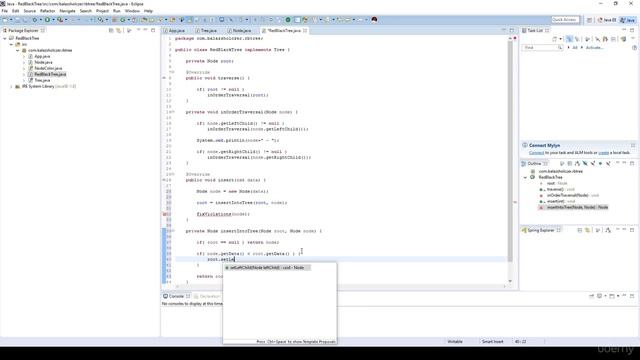Click Open Perspective icon near Quick Access
This screenshot has height=360, width=640.
tap(589, 20)
